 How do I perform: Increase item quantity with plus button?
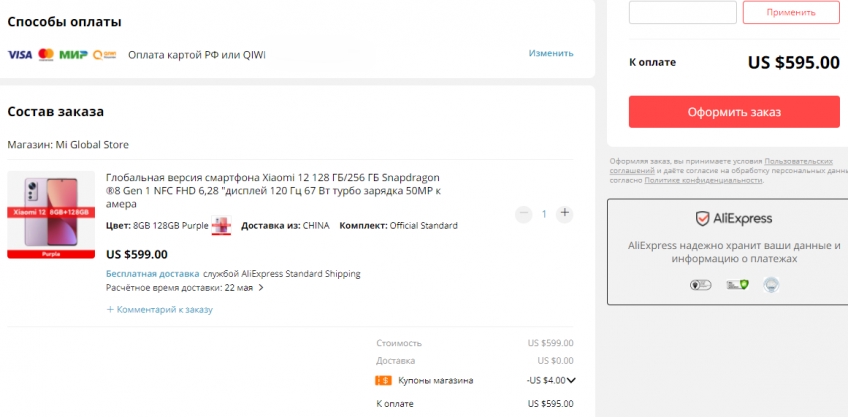(565, 213)
